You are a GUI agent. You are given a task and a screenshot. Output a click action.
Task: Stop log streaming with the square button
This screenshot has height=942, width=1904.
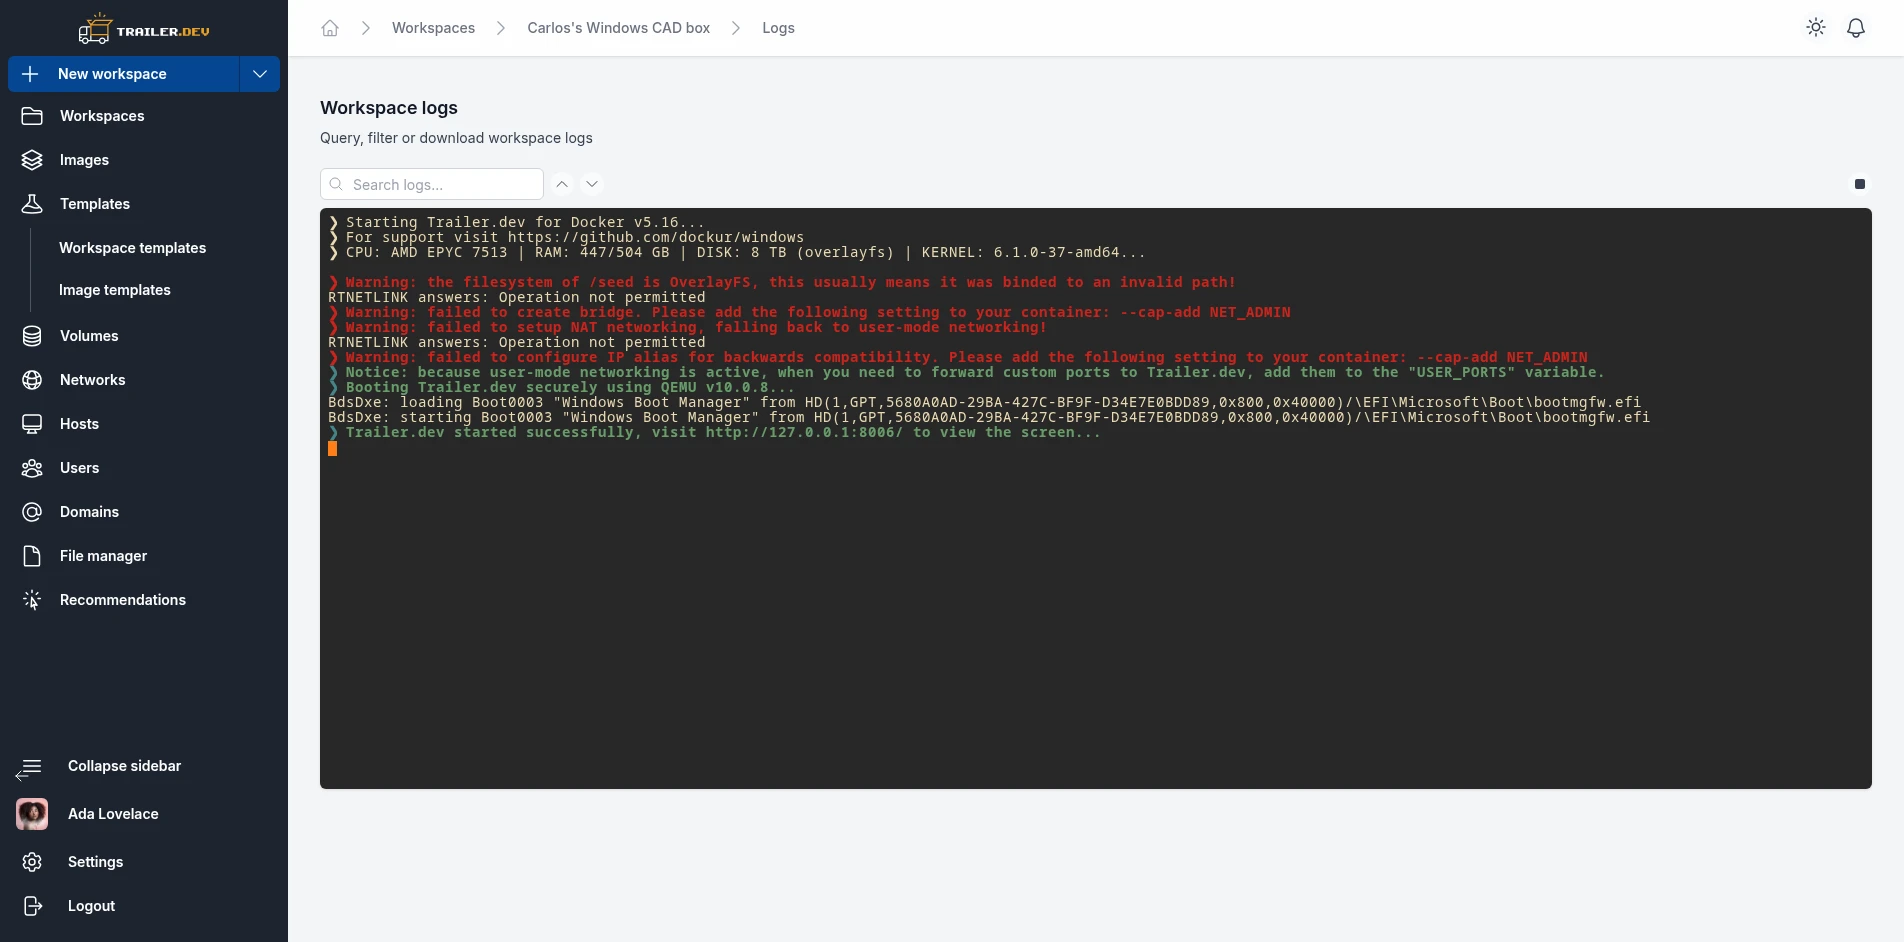pos(1860,184)
